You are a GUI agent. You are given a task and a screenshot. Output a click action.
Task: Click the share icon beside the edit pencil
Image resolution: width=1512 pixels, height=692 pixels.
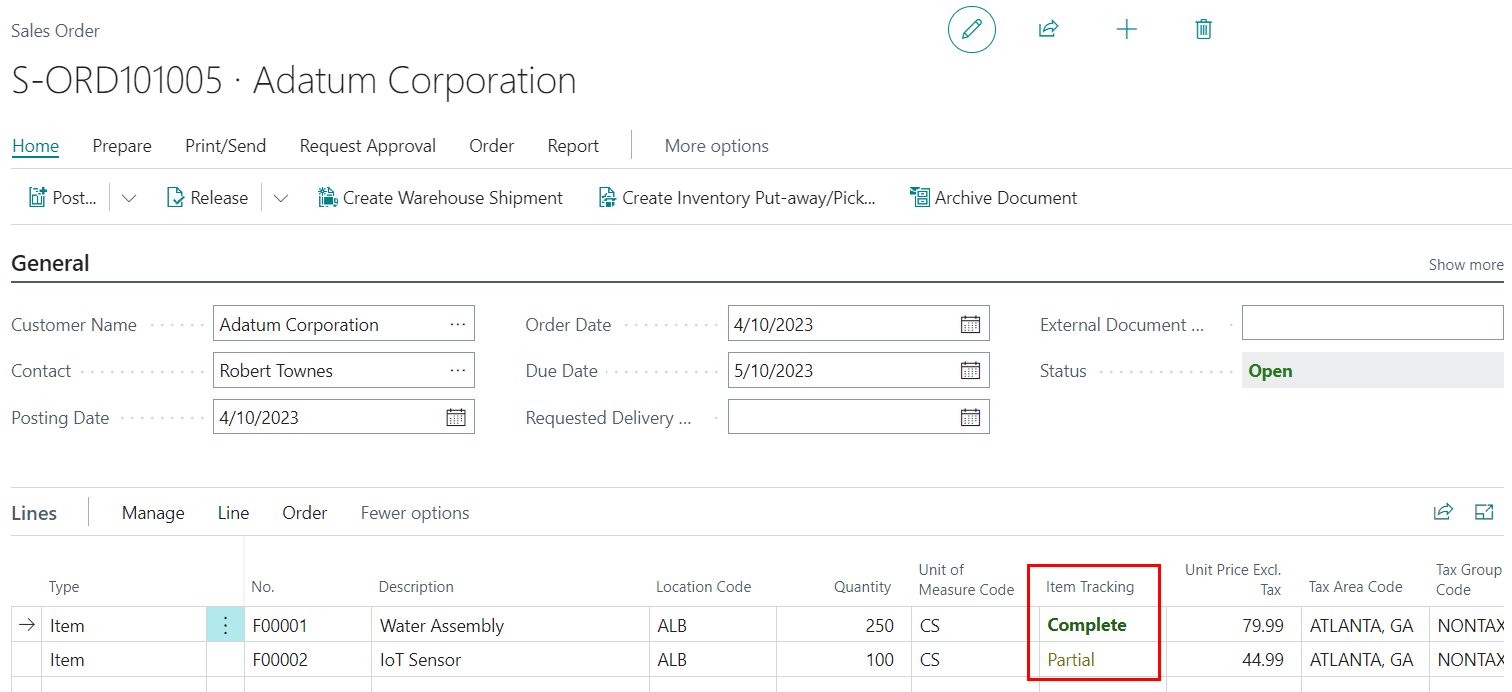[1048, 29]
